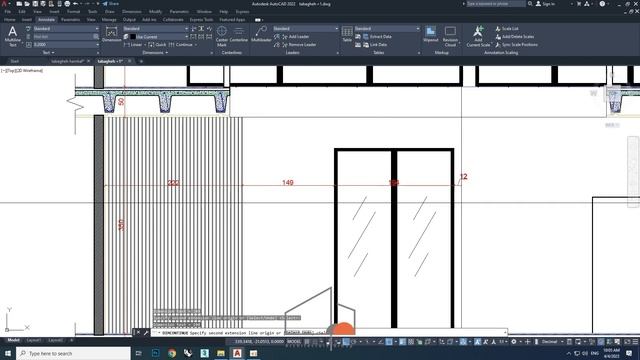The width and height of the screenshot is (640, 360).
Task: Click Add Current Scale icon
Action: 478,36
